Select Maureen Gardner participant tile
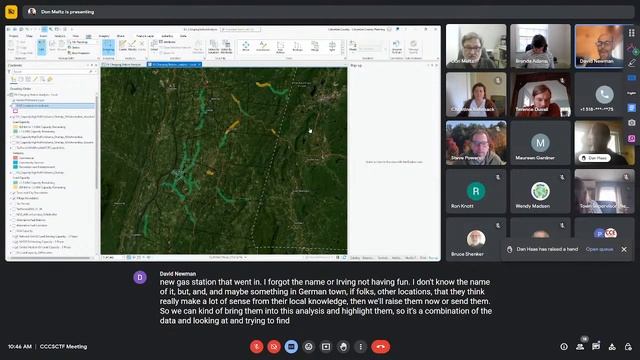This screenshot has width=640, height=360. [x=540, y=143]
